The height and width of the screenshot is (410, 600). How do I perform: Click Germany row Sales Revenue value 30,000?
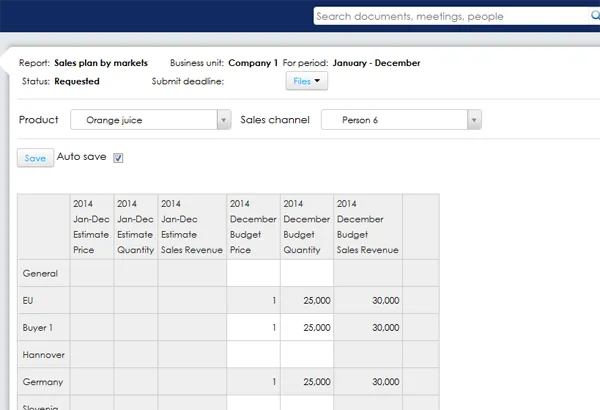tap(386, 382)
